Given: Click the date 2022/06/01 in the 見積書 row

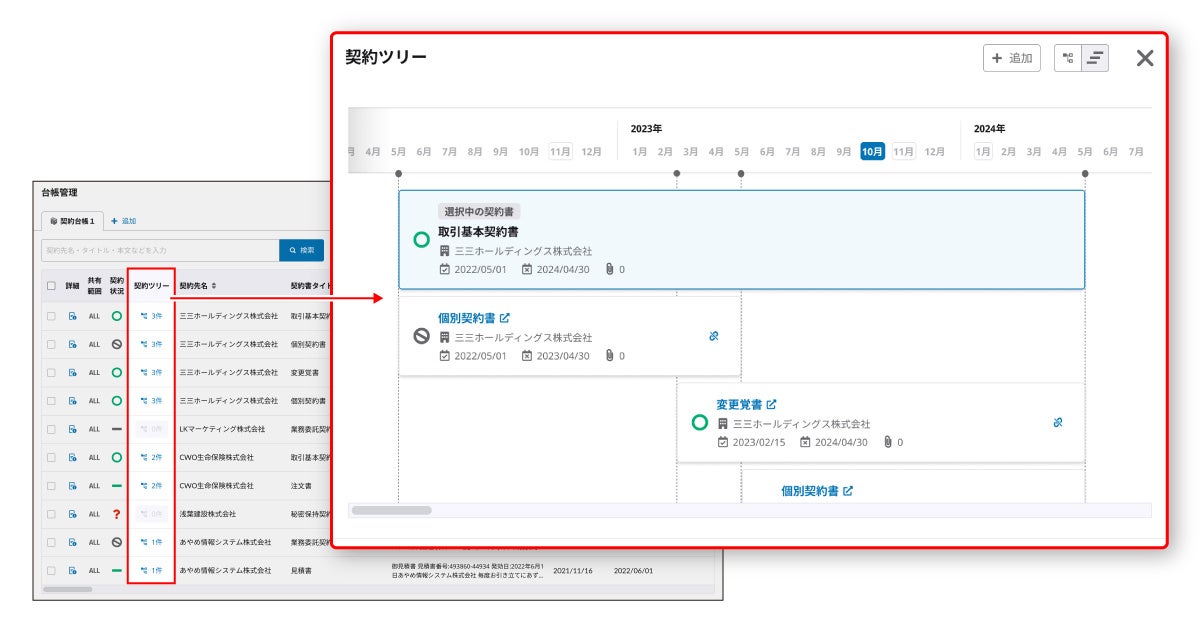Looking at the screenshot, I should click(633, 570).
